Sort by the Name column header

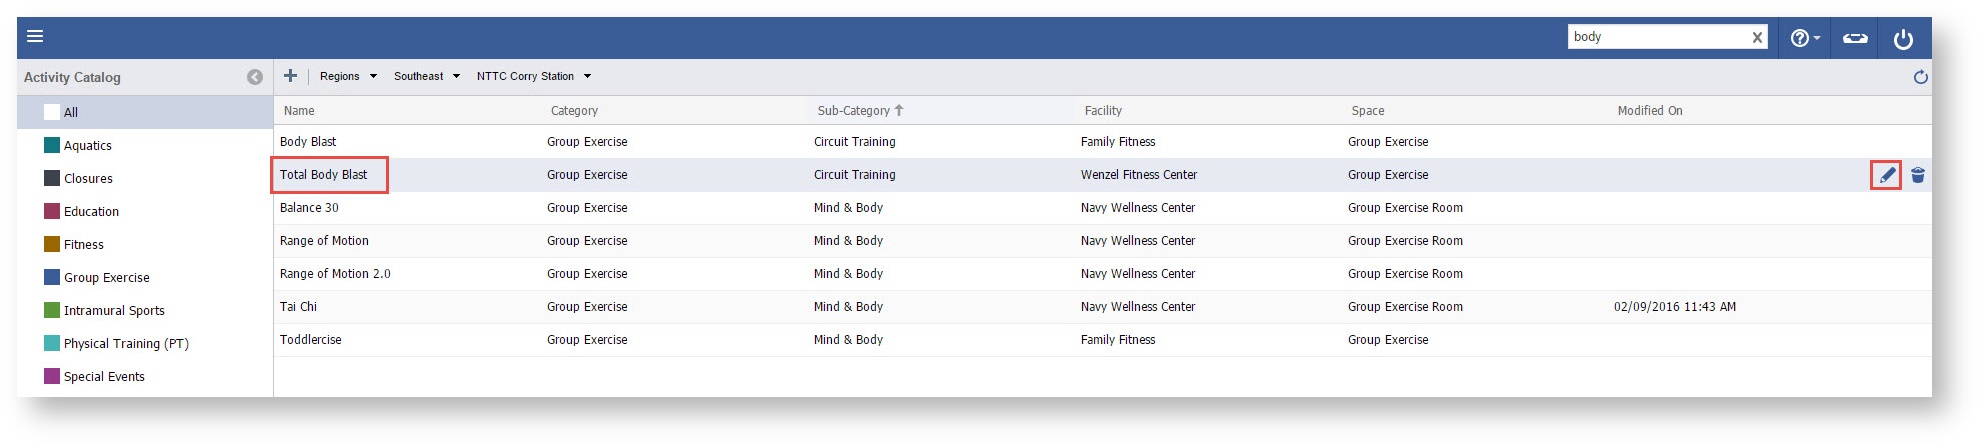coord(299,111)
